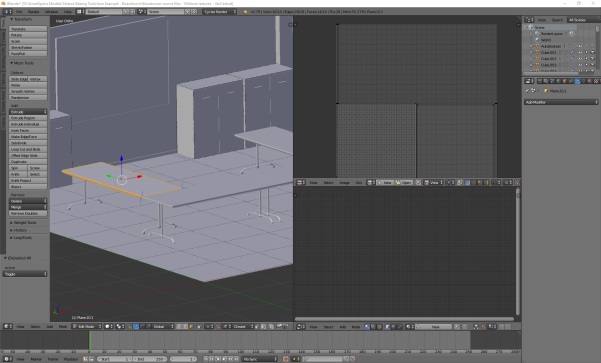Open the File menu
This screenshot has width=601, height=363.
19,11
